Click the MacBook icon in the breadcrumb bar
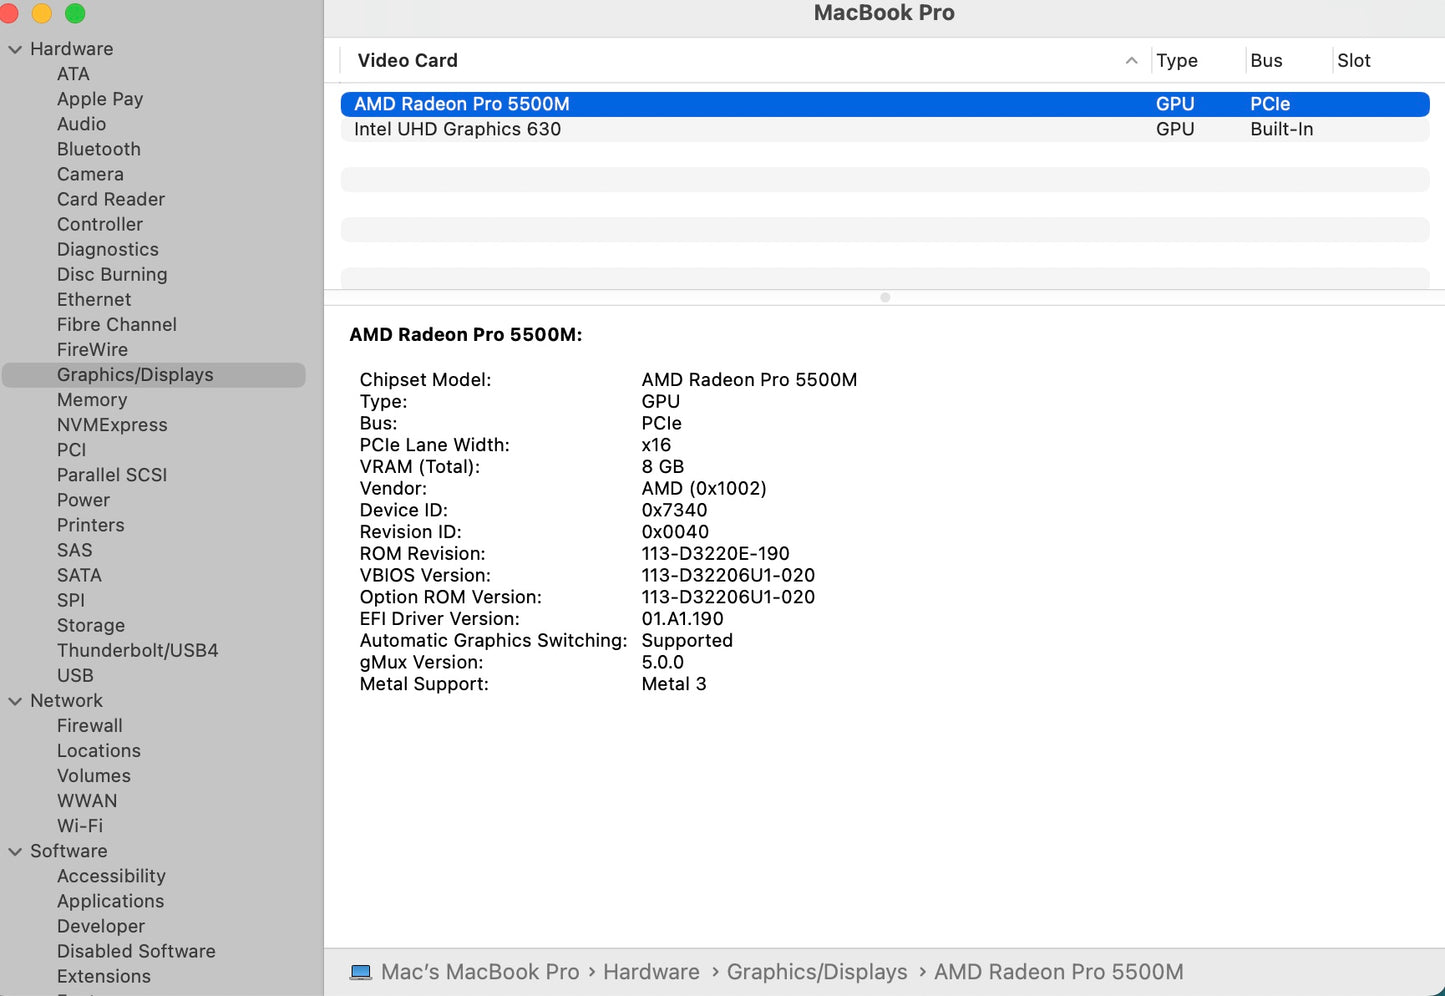 [361, 971]
